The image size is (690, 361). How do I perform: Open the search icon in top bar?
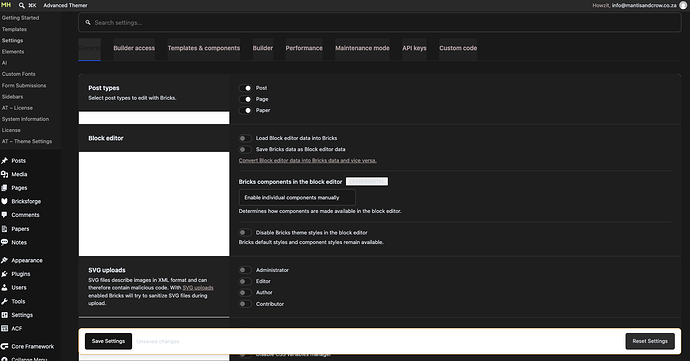pos(22,5)
